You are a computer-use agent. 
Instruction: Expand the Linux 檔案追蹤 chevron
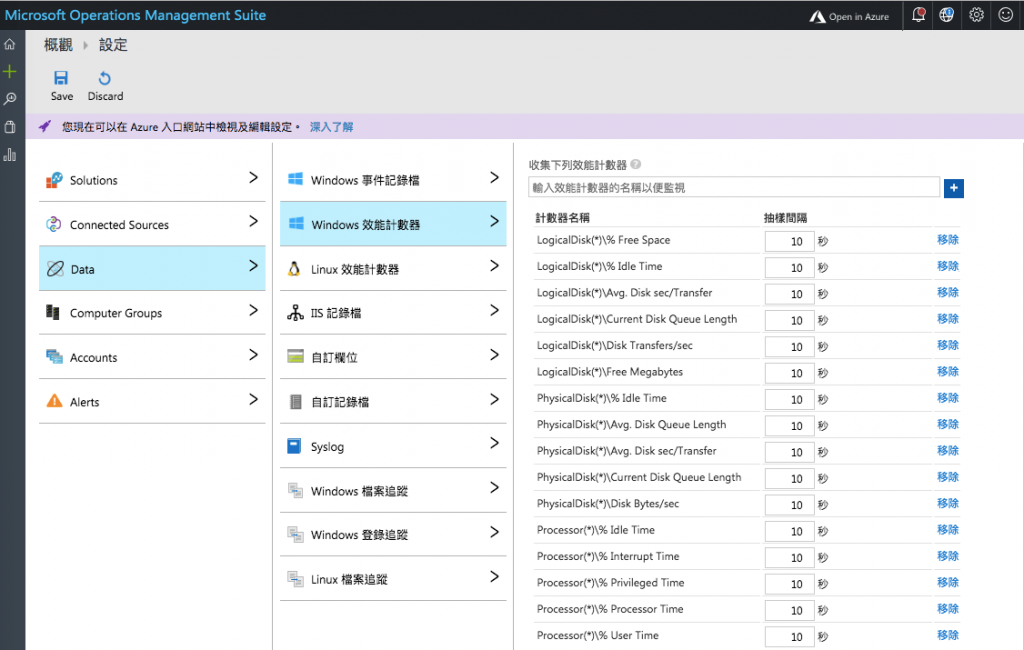[494, 577]
